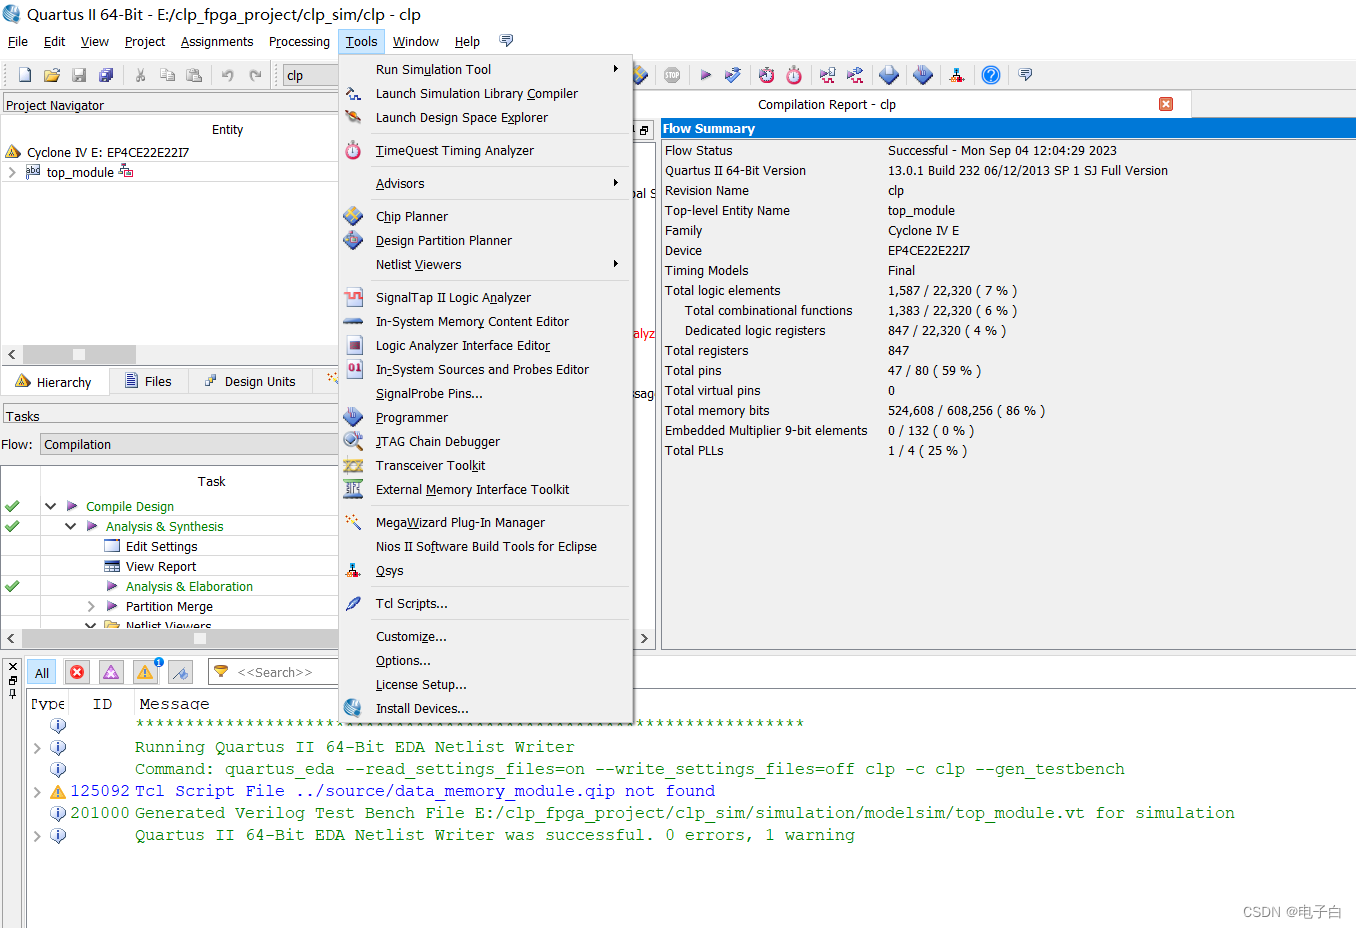
Task: Select the View Report task
Action: click(161, 566)
